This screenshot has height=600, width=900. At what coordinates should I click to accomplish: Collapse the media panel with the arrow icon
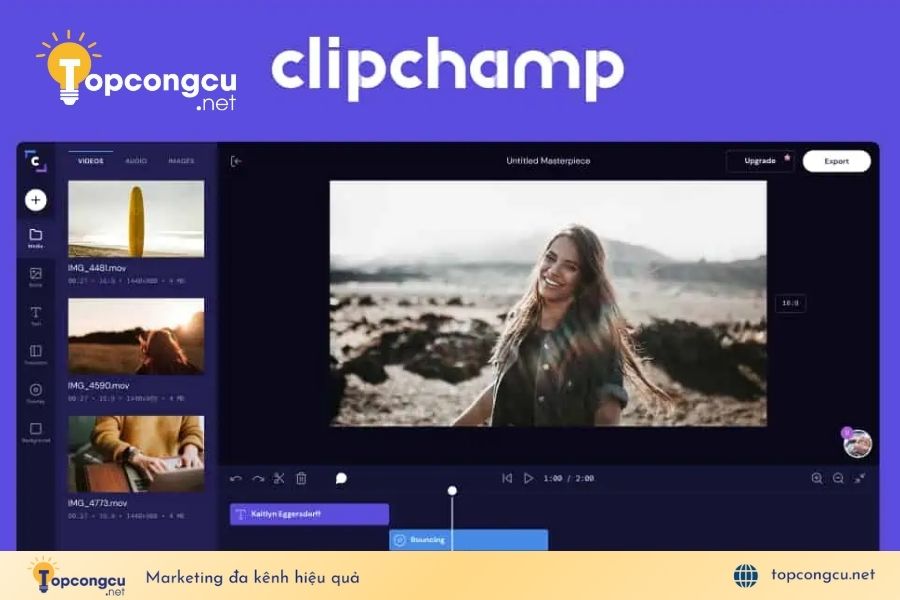235,161
